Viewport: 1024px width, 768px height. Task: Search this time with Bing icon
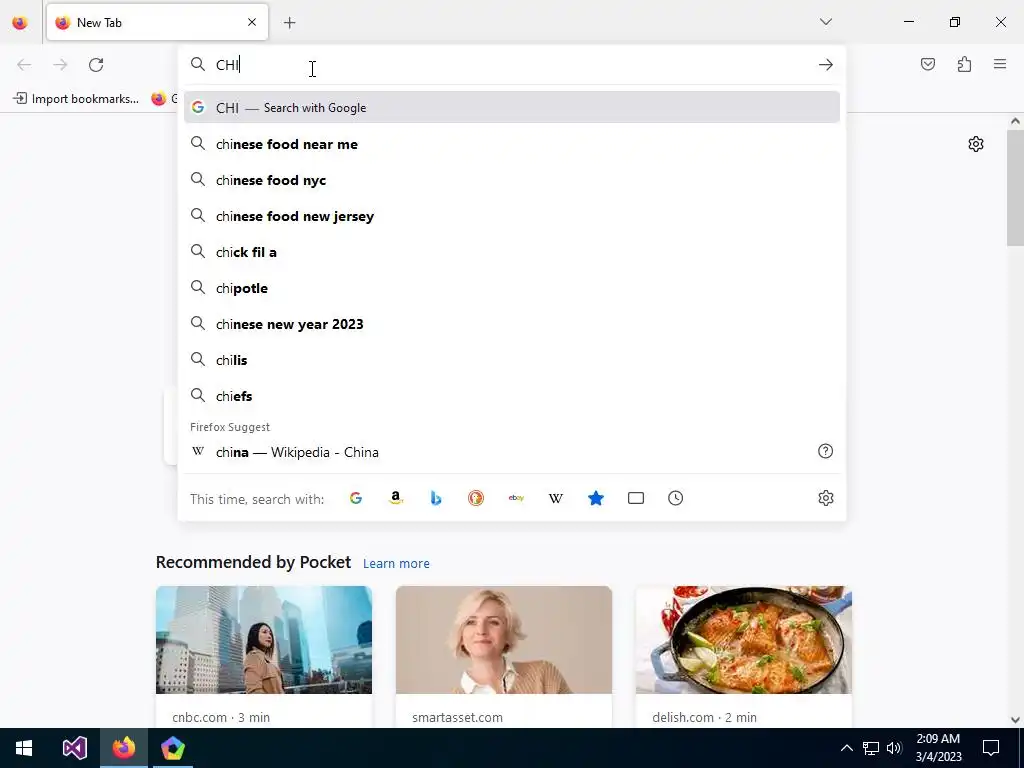[x=436, y=498]
